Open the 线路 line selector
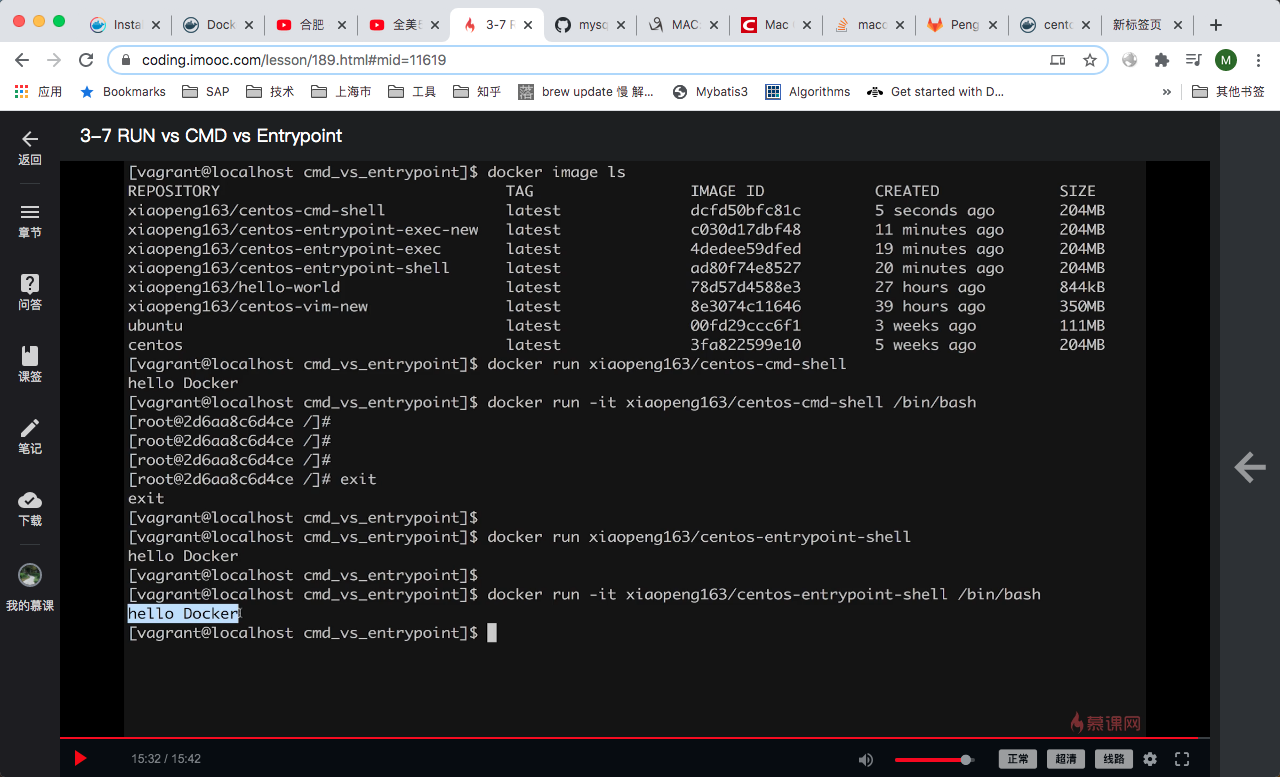The width and height of the screenshot is (1280, 777). pyautogui.click(x=1114, y=759)
